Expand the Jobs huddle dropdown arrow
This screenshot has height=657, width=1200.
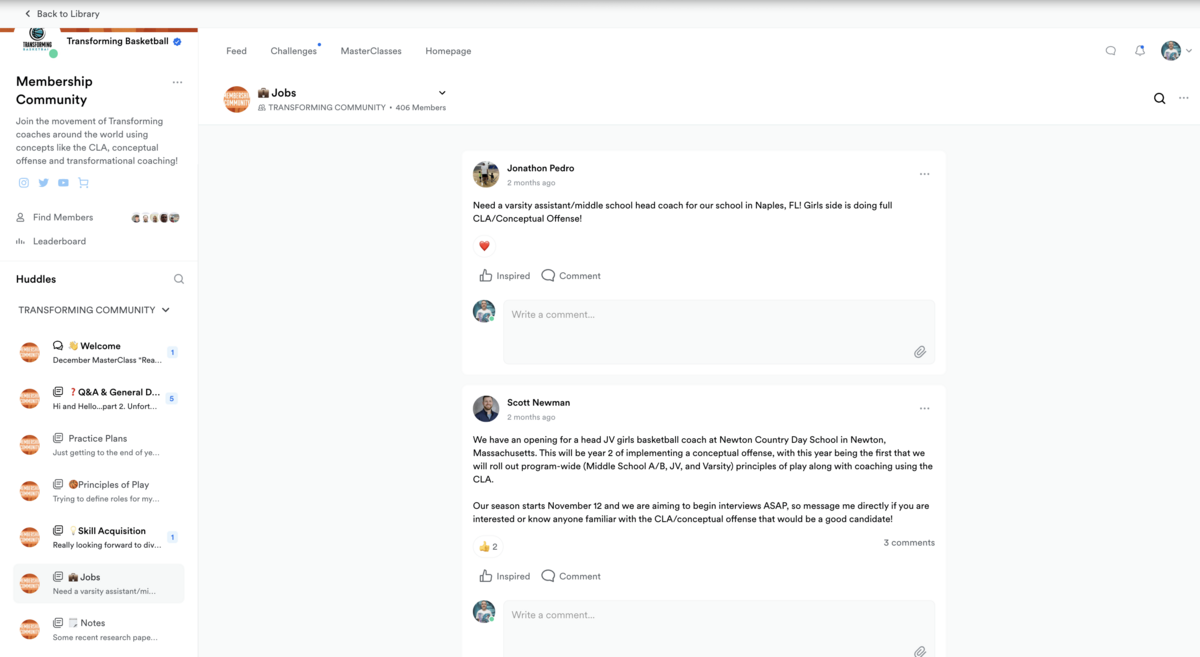click(442, 93)
